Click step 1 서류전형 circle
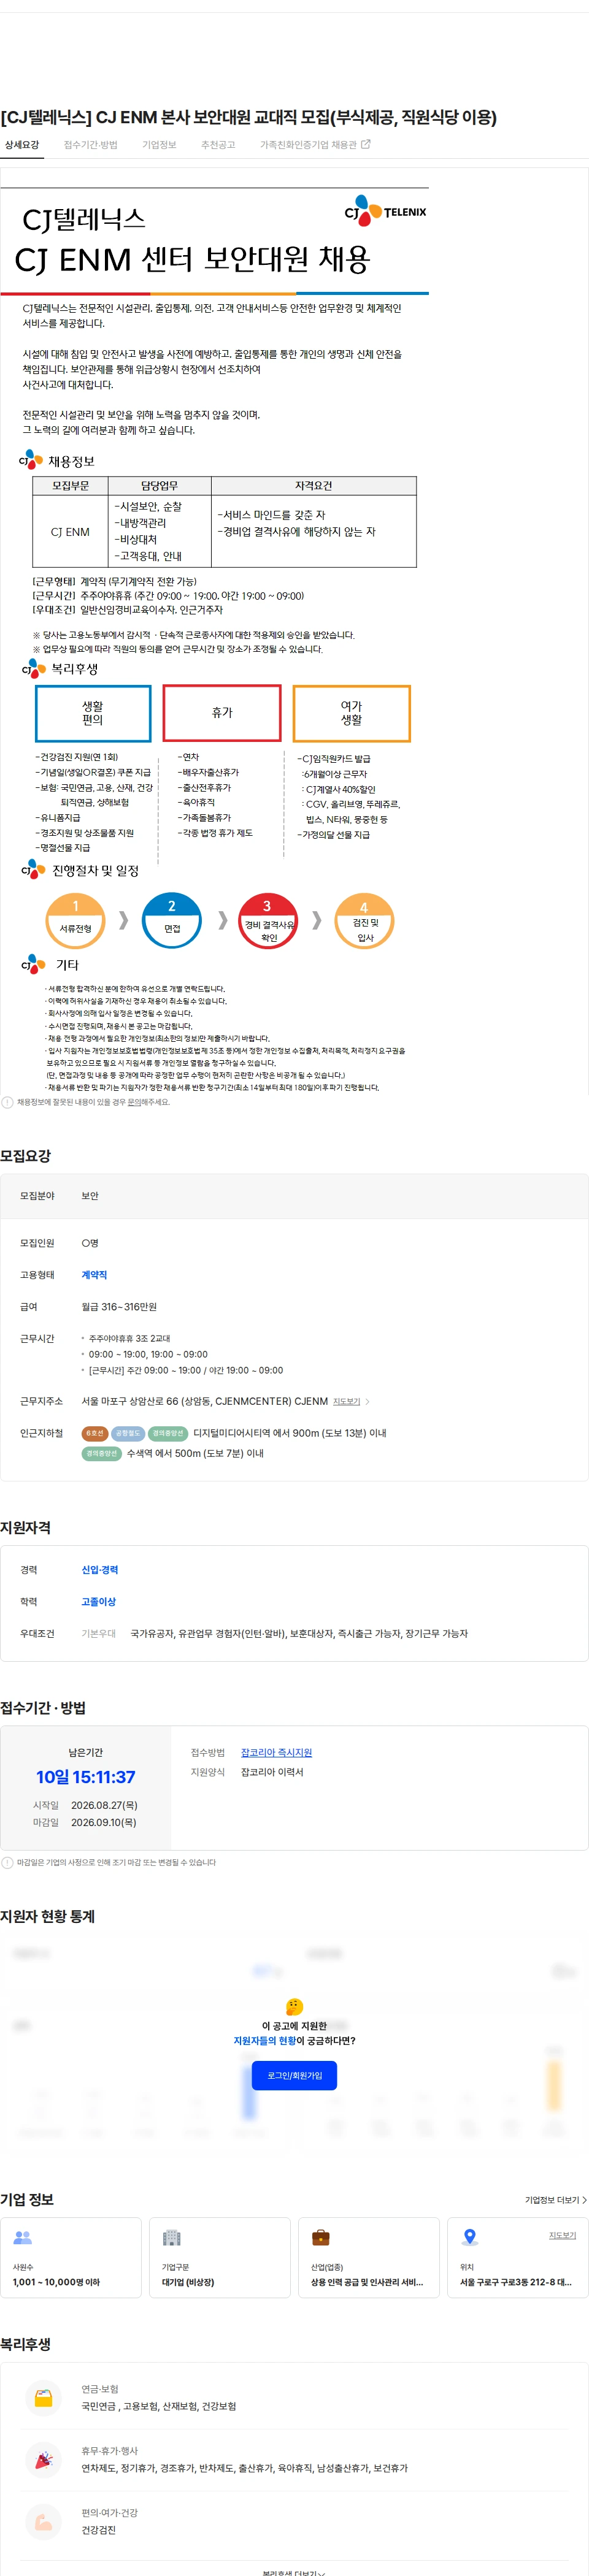Screen dimensions: 589x2576 pos(75,920)
